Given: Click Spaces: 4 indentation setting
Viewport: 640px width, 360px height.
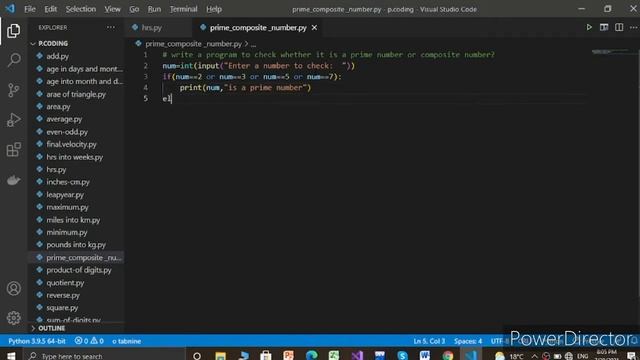Looking at the screenshot, I should (x=468, y=341).
